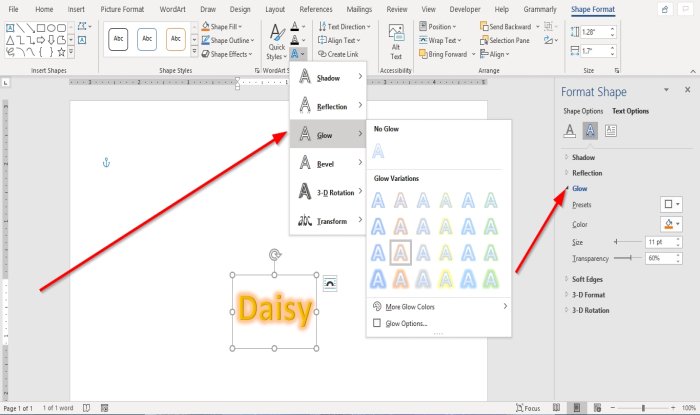Screen dimensions: 700x415
Task: Open the Reflection submenu
Action: (328, 106)
